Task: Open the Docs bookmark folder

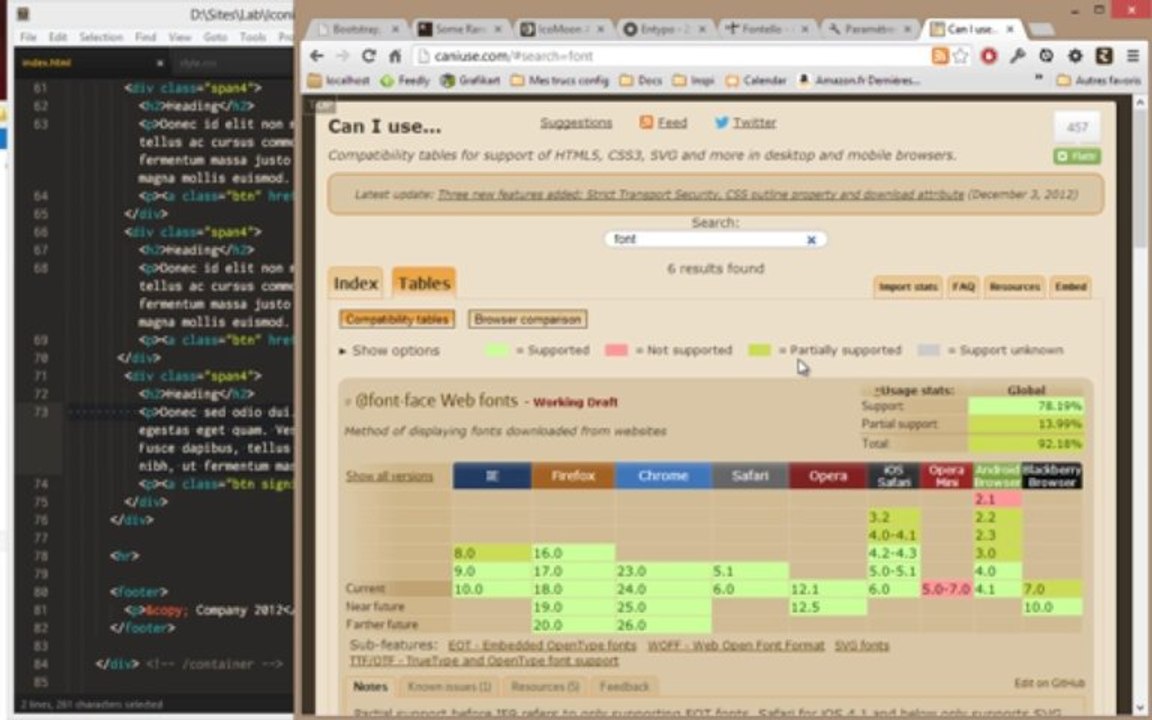Action: pos(641,80)
